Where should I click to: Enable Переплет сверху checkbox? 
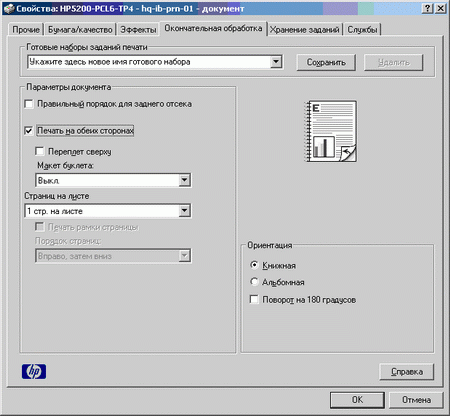(x=40, y=151)
